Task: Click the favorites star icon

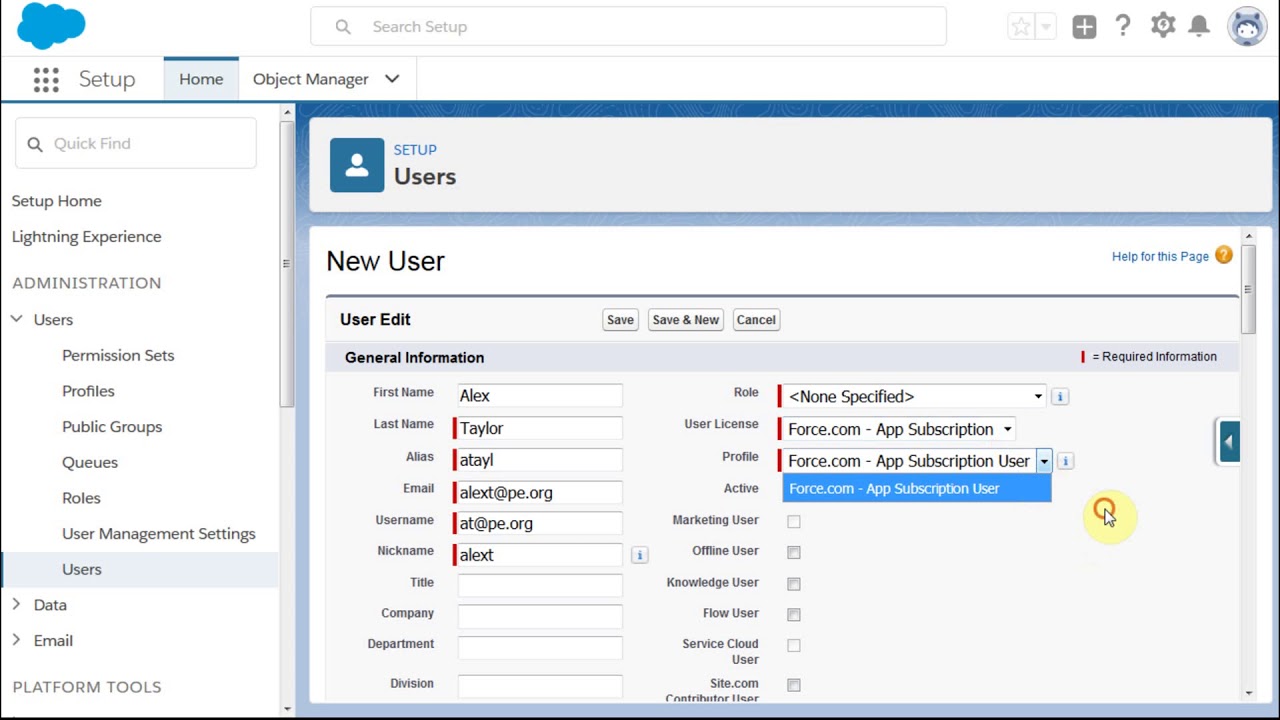Action: point(1021,27)
